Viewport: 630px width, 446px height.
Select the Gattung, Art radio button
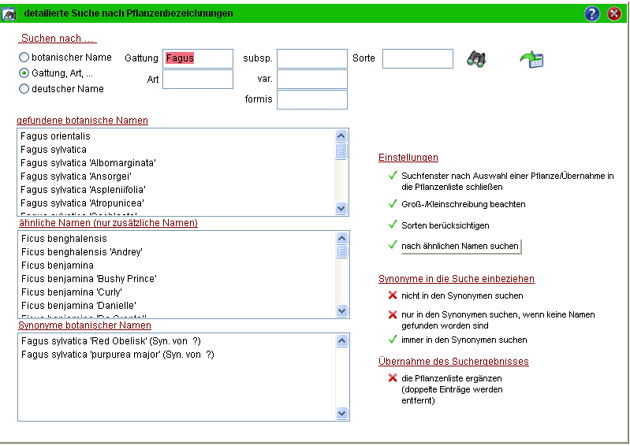pyautogui.click(x=24, y=73)
